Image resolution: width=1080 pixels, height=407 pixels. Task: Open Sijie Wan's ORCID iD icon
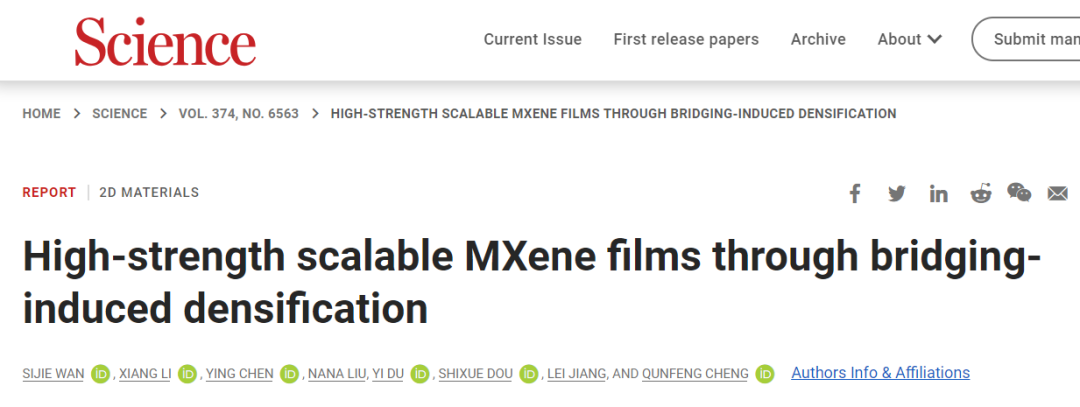[x=101, y=374]
